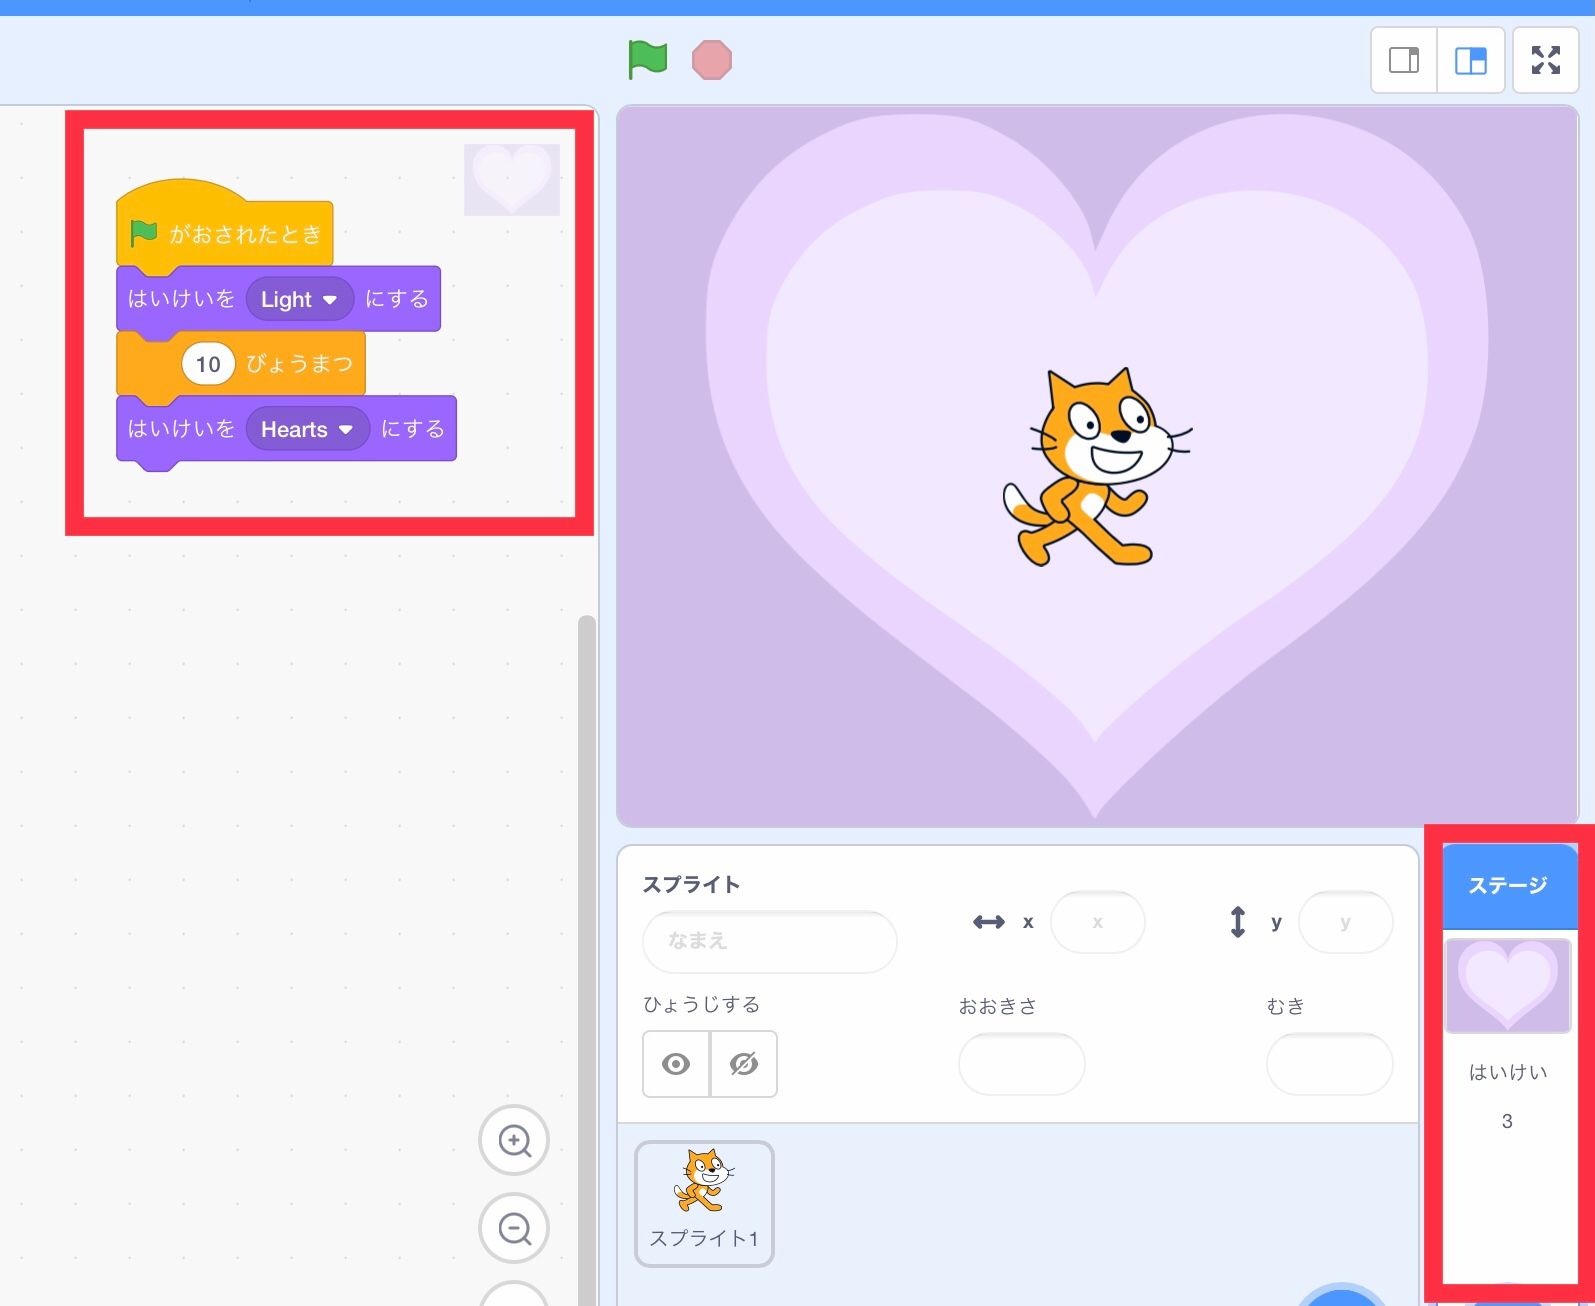Click the vertical y arrows icon
The image size is (1595, 1306).
pyautogui.click(x=1238, y=921)
